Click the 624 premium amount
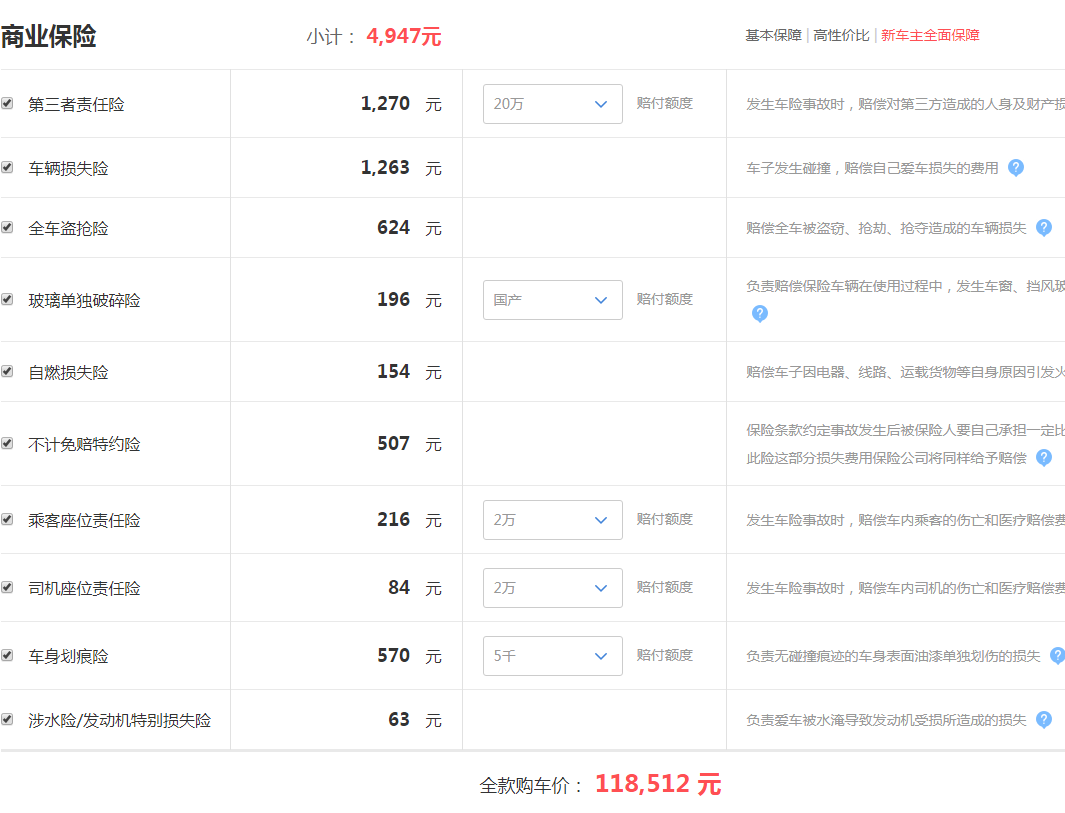Screen dimensions: 1065x813 [x=393, y=227]
